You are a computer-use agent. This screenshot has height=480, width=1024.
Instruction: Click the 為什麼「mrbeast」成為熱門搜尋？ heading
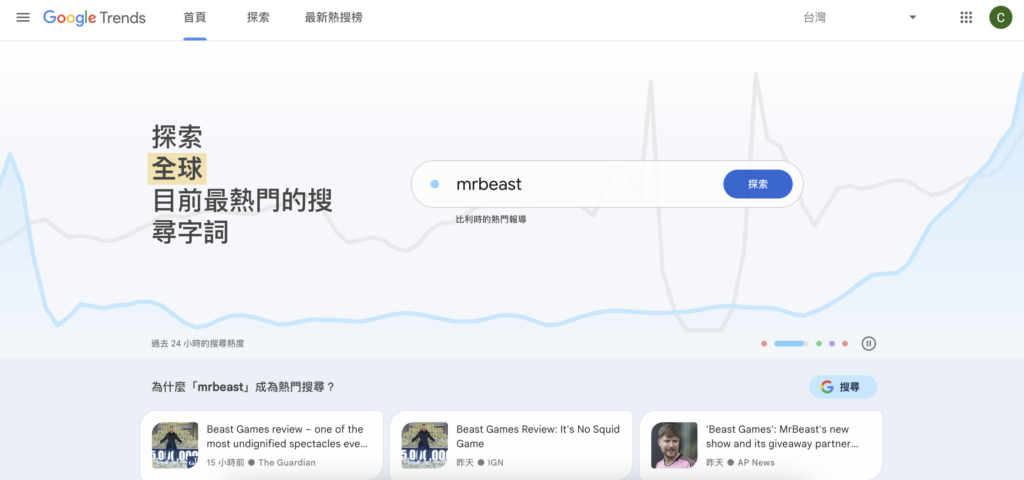tap(243, 387)
